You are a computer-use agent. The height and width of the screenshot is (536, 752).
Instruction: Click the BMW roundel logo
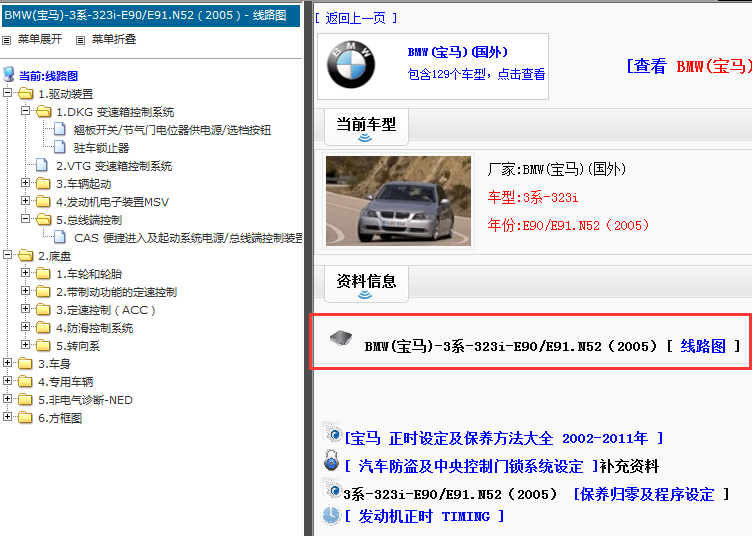coord(351,65)
